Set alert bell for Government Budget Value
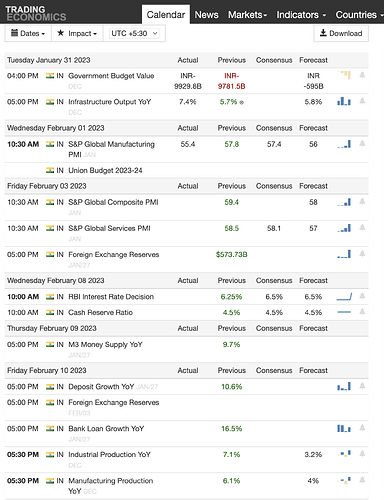The height and width of the screenshot is (500, 384). point(362,75)
